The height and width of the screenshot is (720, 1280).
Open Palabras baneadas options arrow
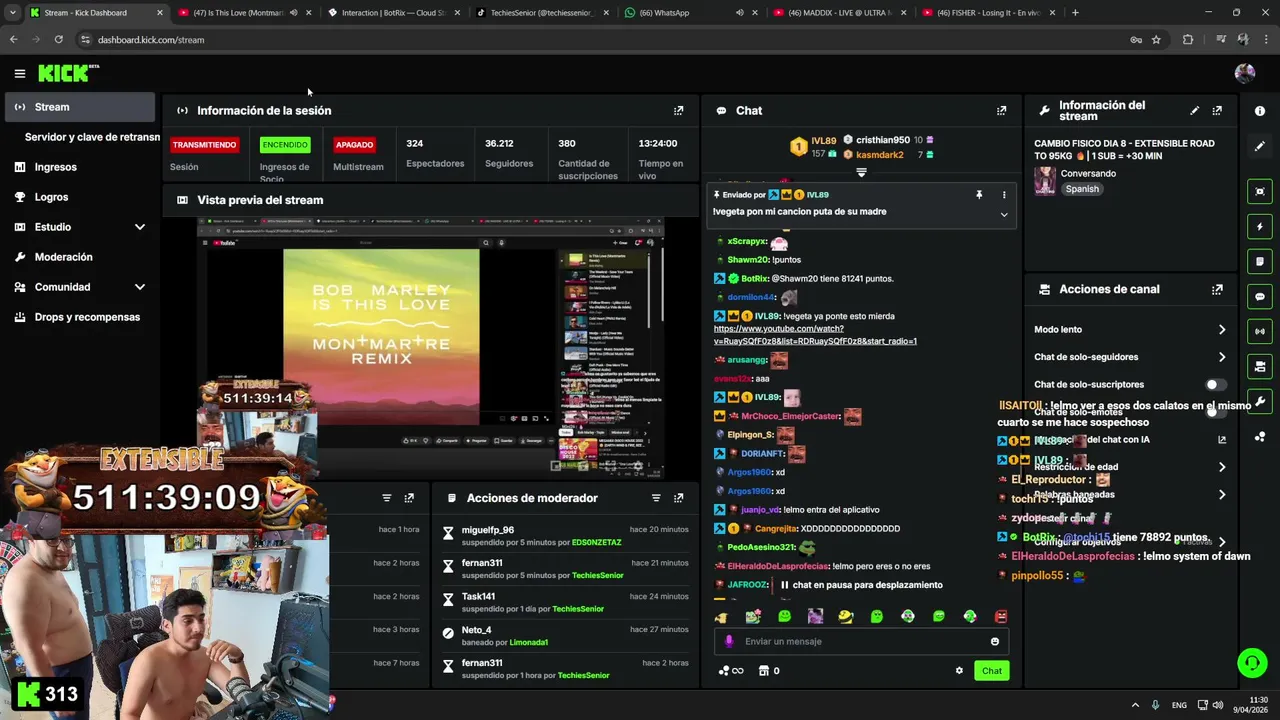tap(1221, 494)
